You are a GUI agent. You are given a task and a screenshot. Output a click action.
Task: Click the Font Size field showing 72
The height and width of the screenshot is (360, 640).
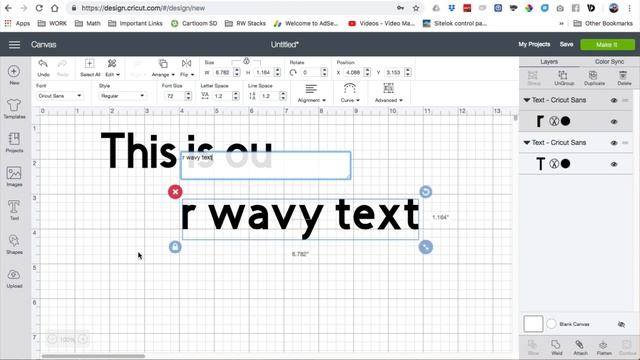pos(174,96)
